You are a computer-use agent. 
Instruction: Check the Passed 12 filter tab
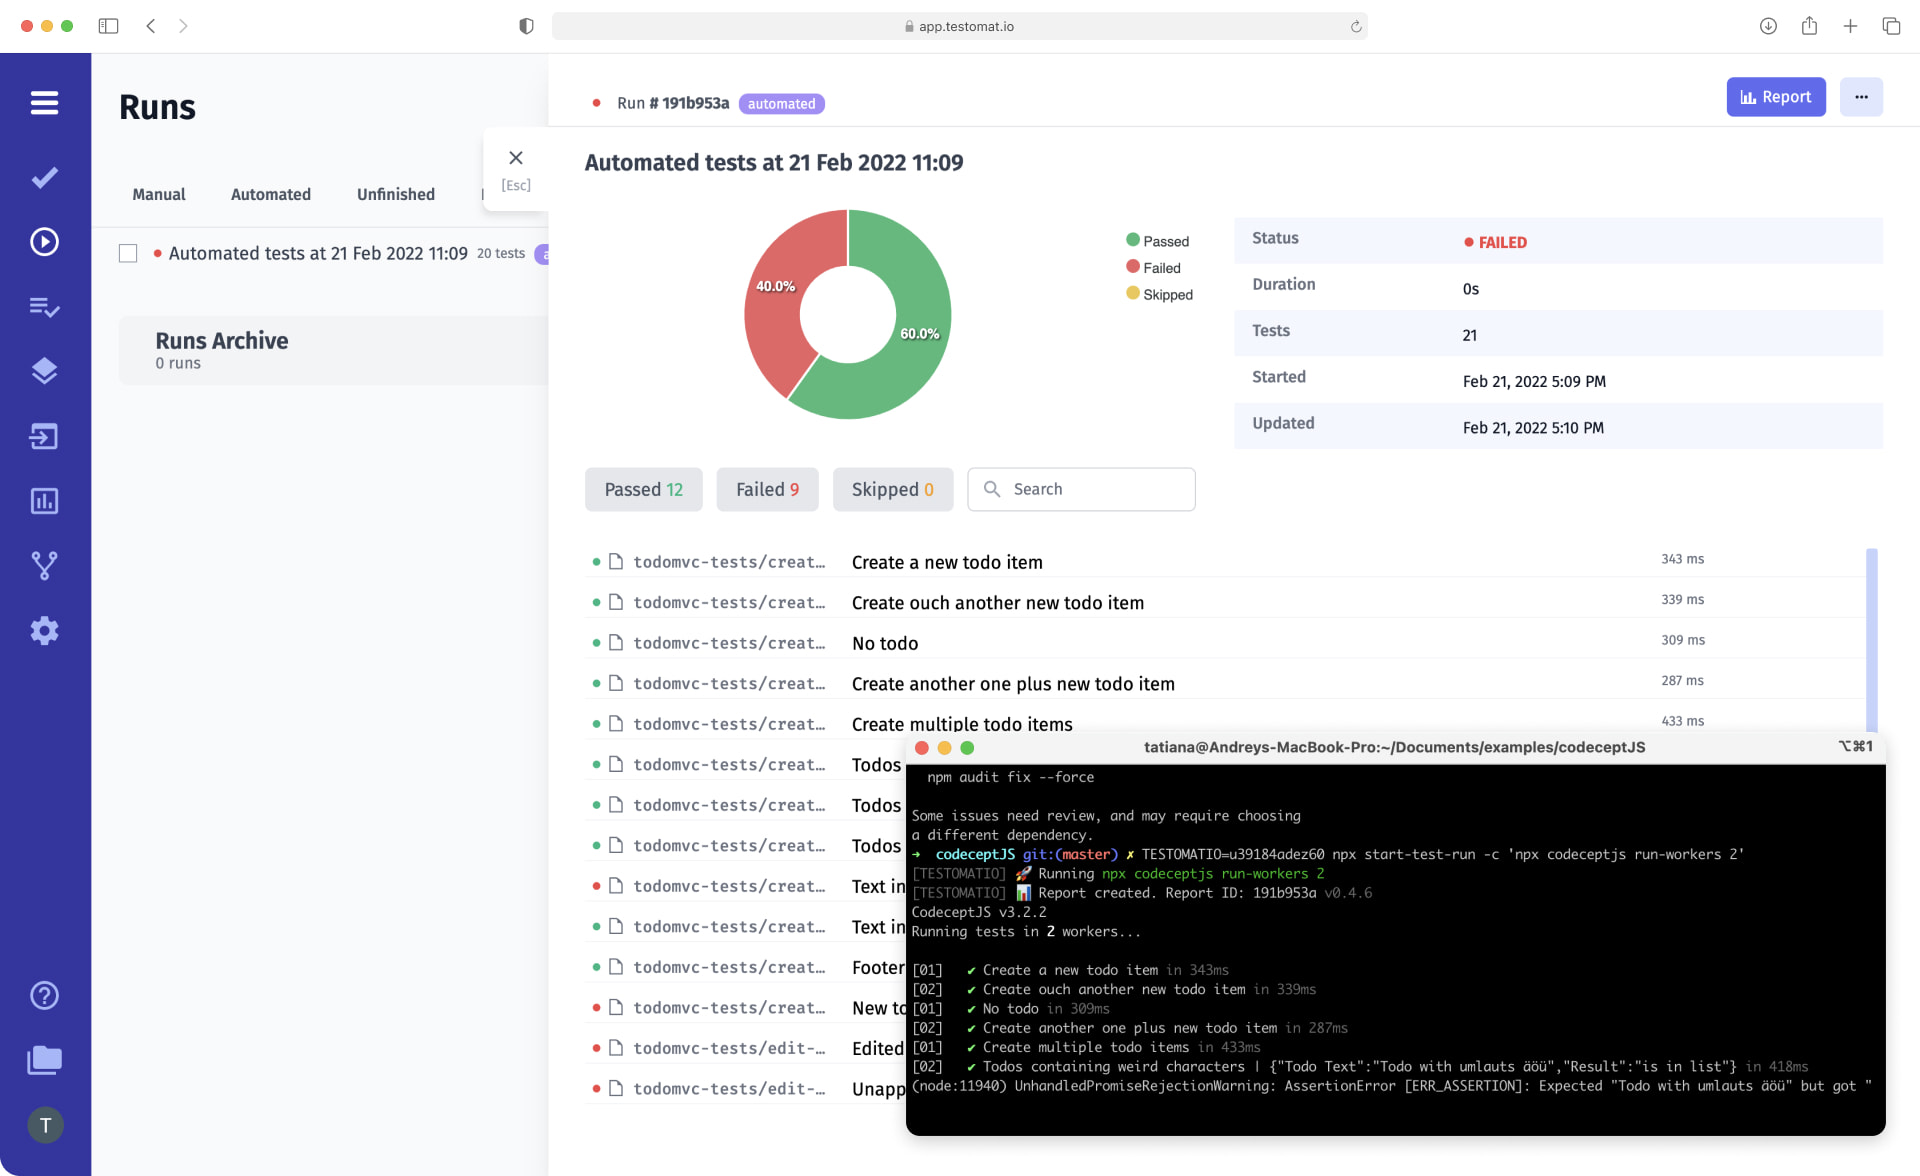(x=643, y=488)
